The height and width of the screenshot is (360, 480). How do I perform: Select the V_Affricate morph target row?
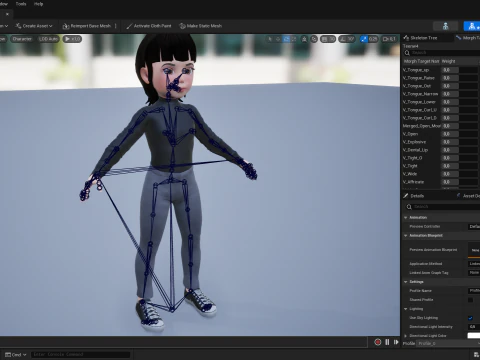tap(441, 182)
